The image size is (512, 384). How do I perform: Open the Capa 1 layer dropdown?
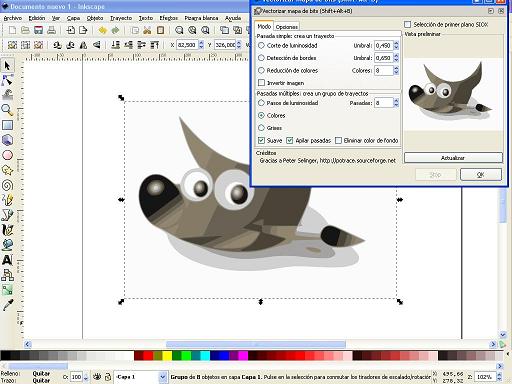pyautogui.click(x=162, y=377)
